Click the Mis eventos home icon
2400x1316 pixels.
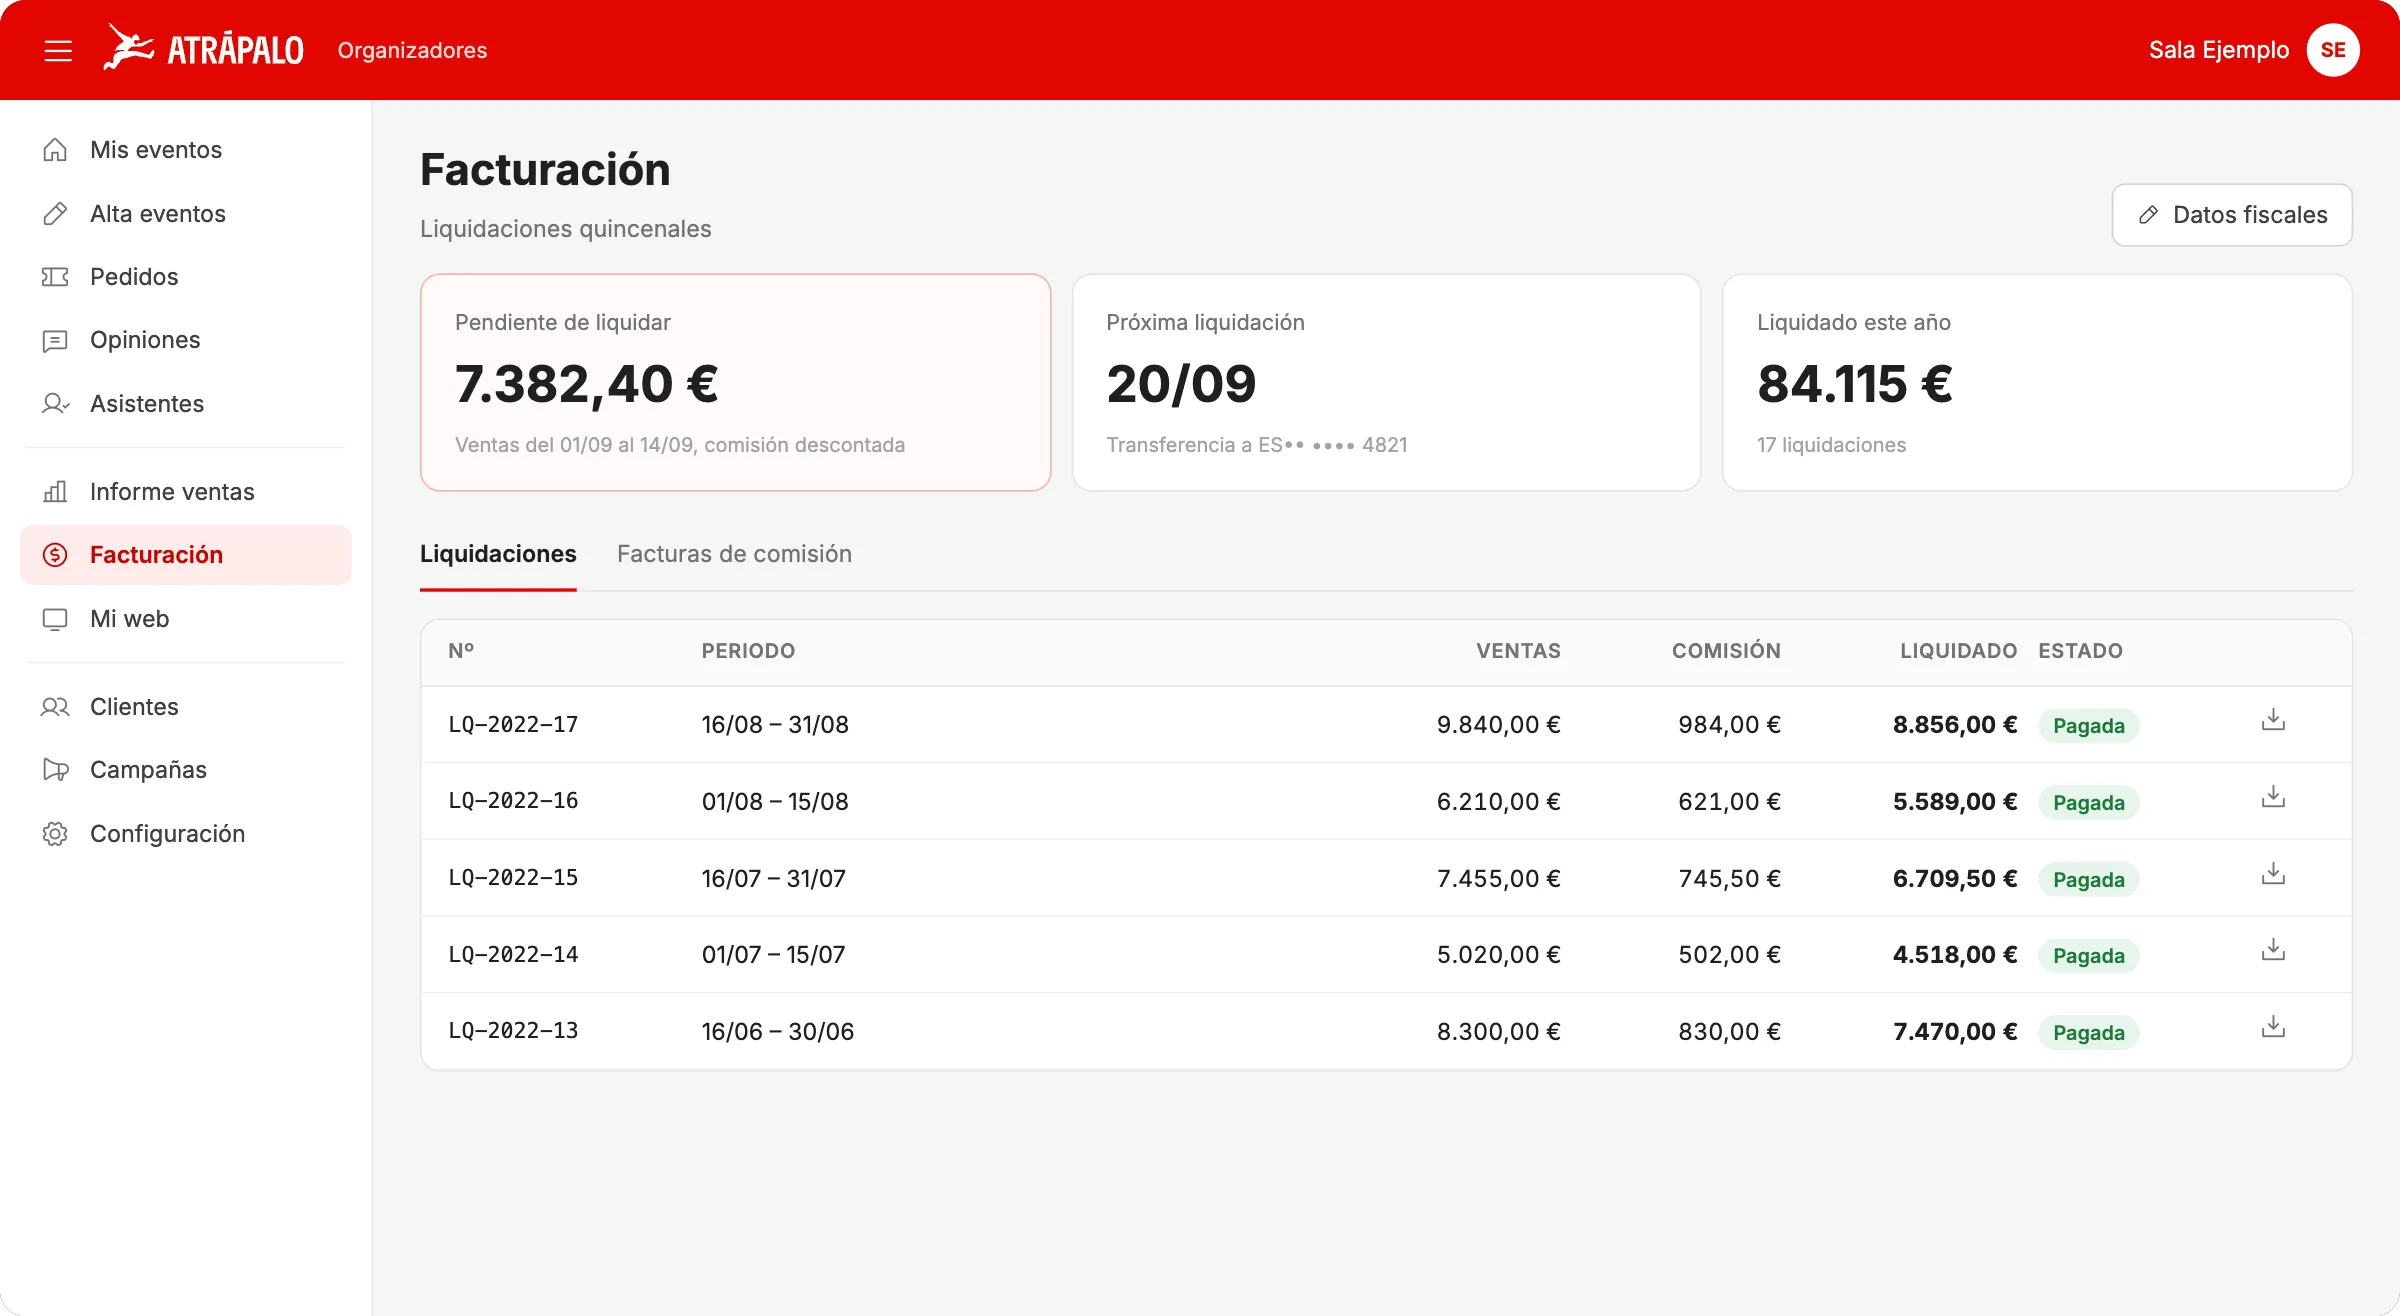point(55,150)
